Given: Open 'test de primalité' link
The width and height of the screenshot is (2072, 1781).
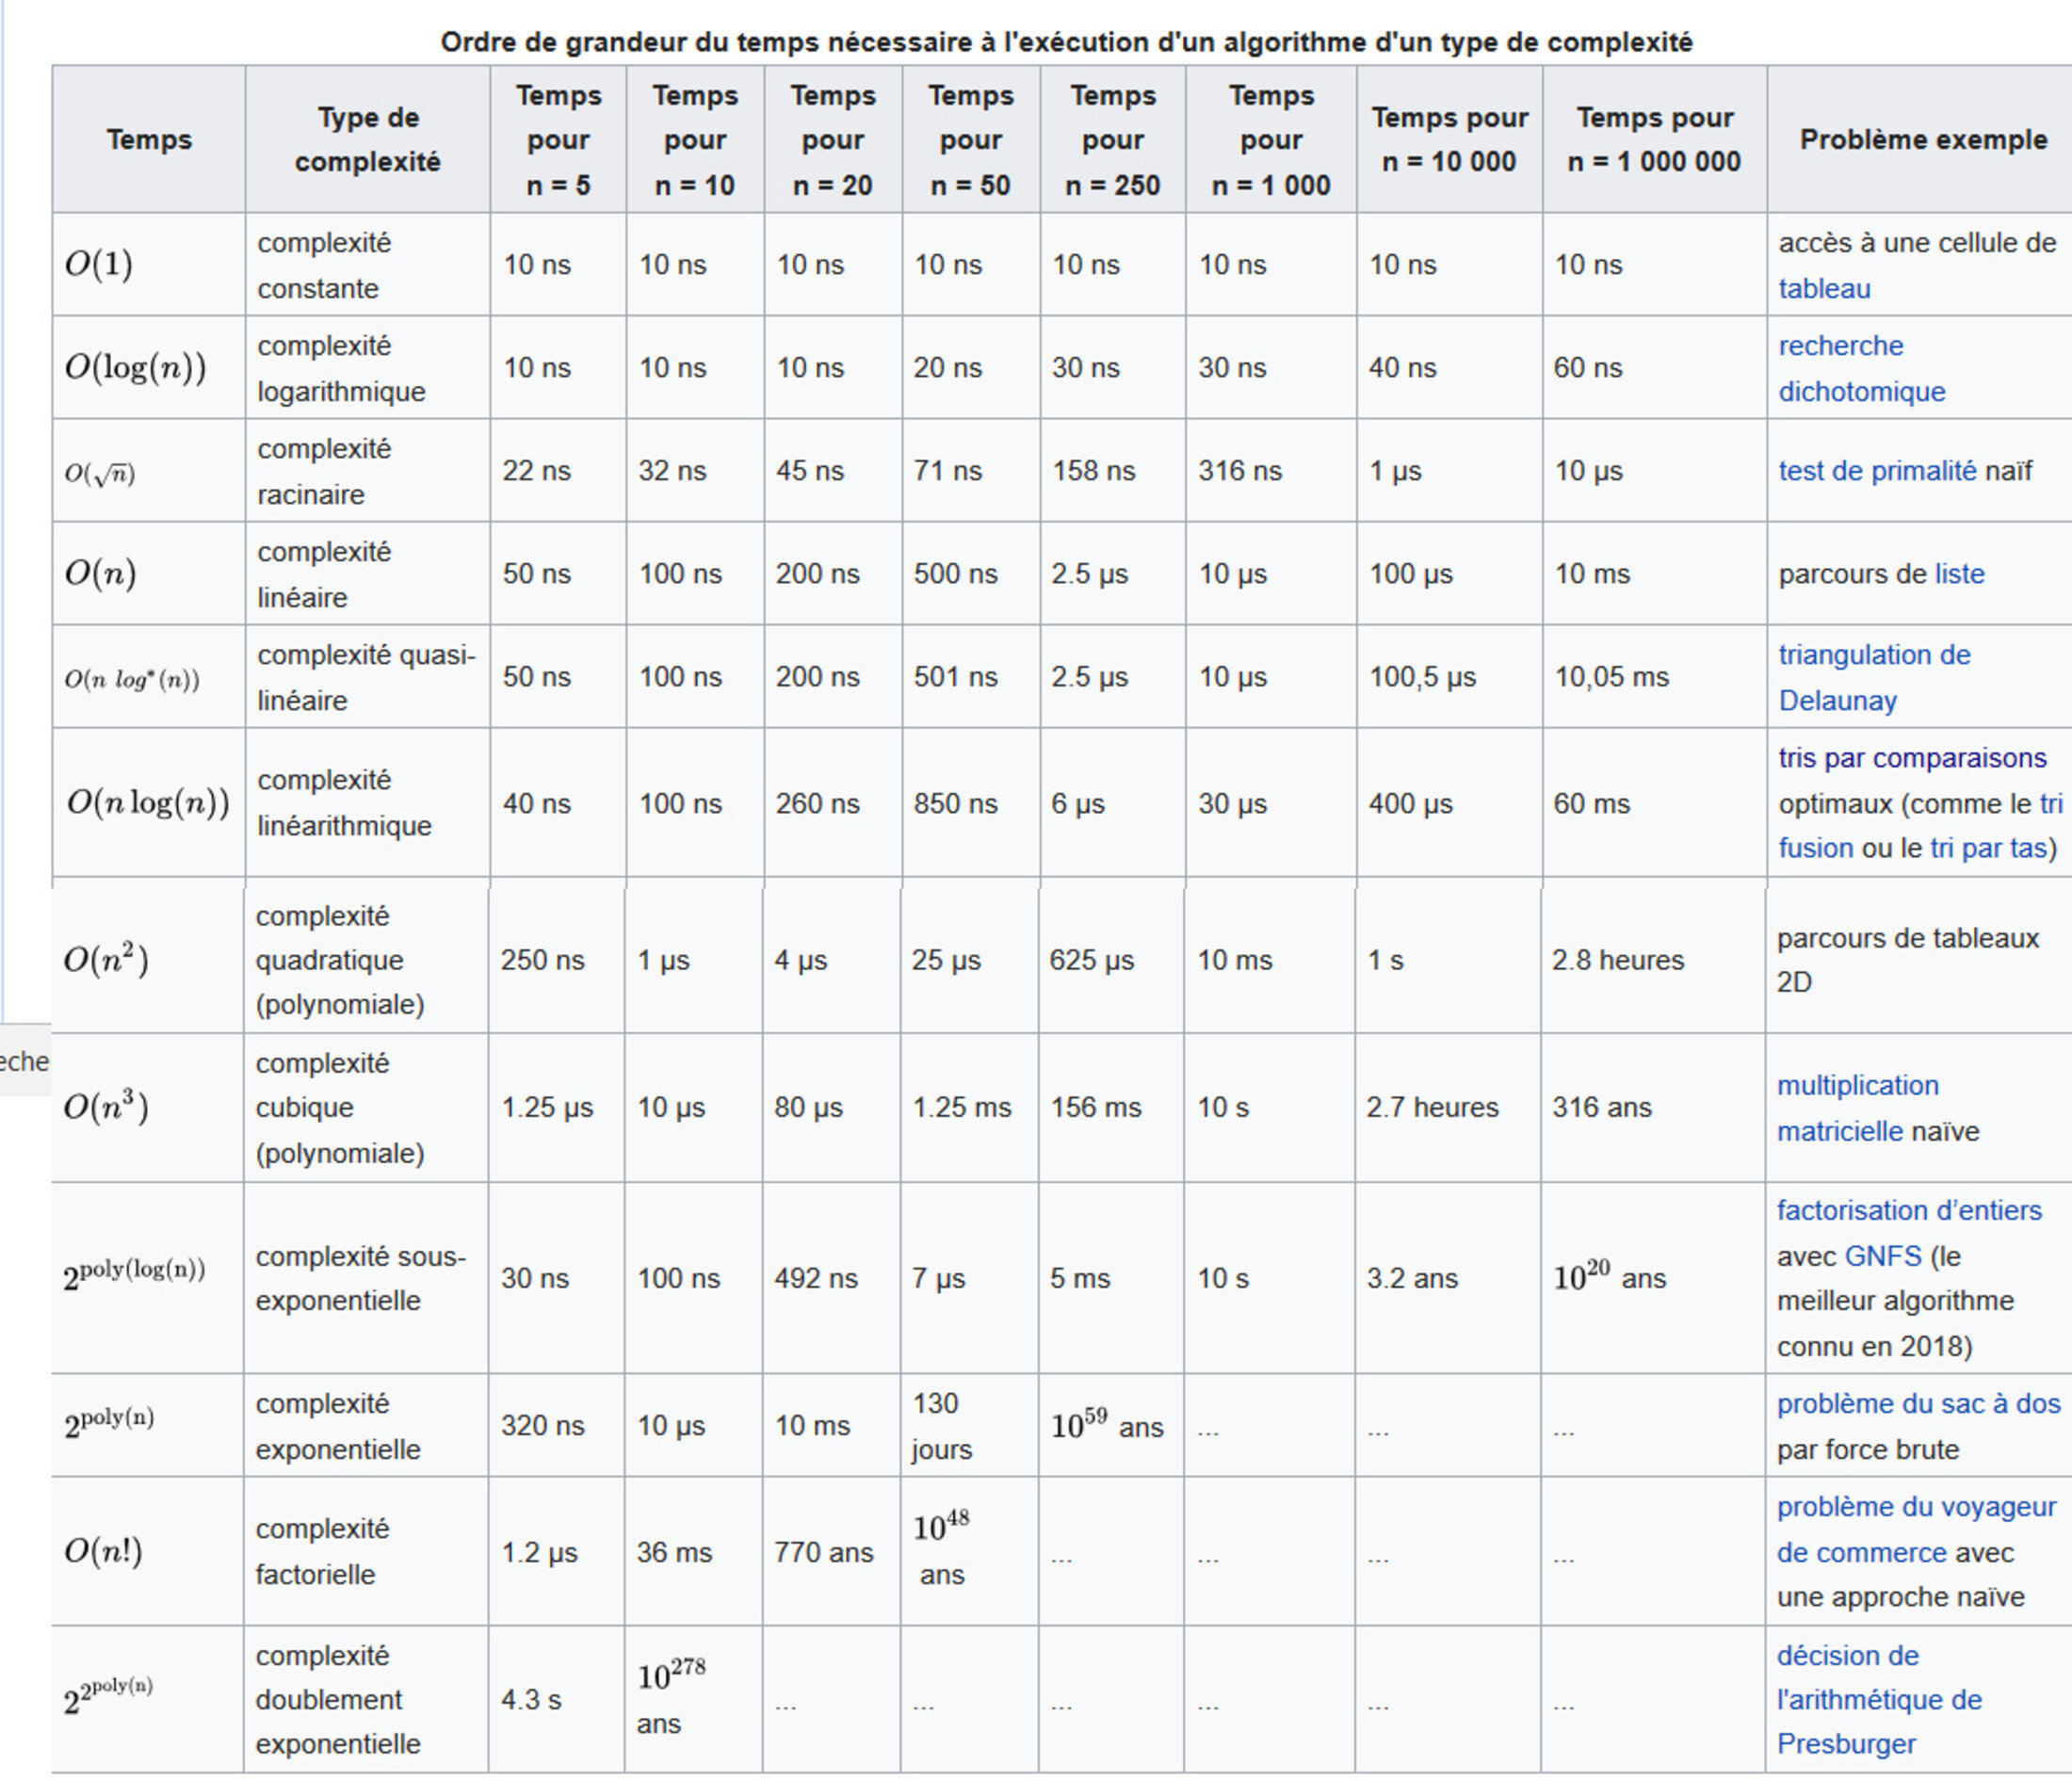Looking at the screenshot, I should (x=1876, y=471).
